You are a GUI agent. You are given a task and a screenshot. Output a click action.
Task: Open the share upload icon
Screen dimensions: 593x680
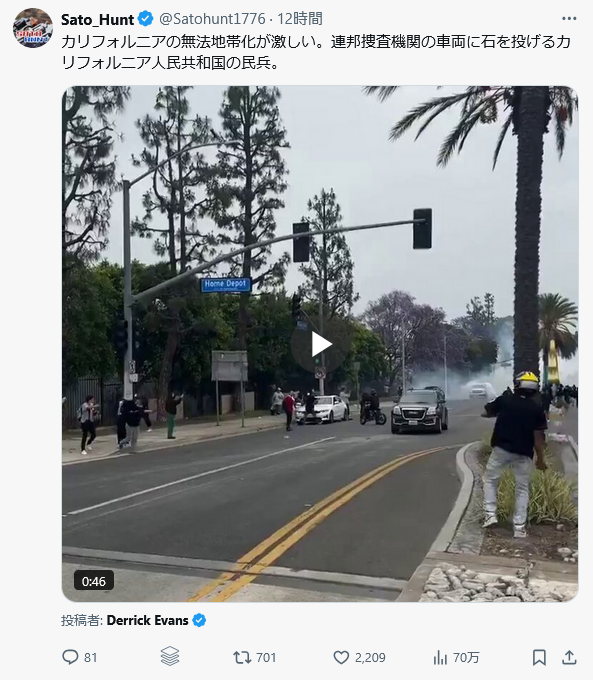(569, 657)
